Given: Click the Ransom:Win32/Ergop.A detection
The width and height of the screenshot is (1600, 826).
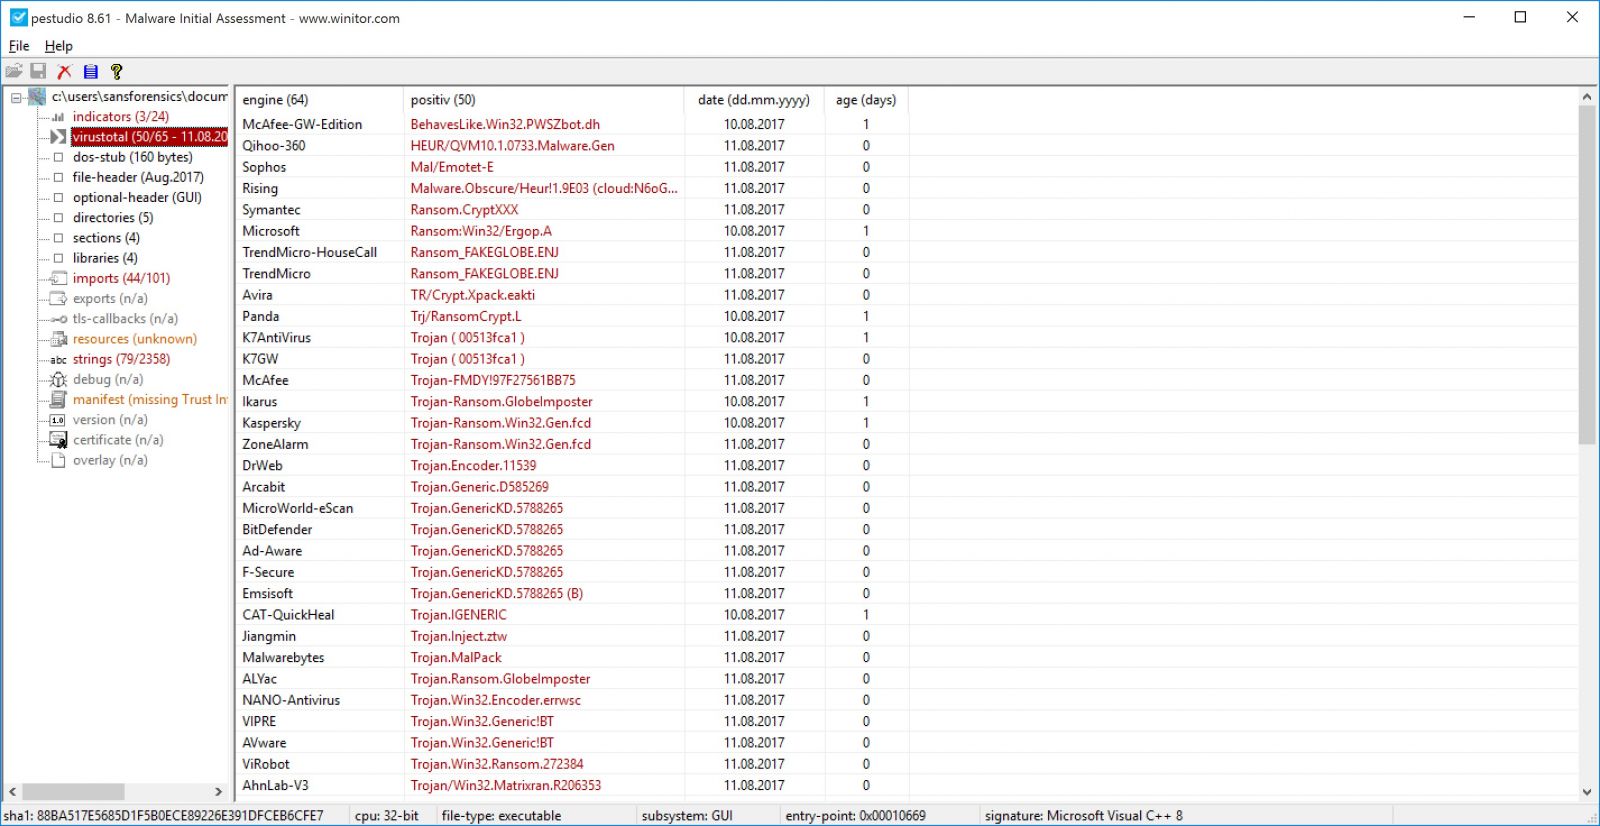Looking at the screenshot, I should [480, 231].
